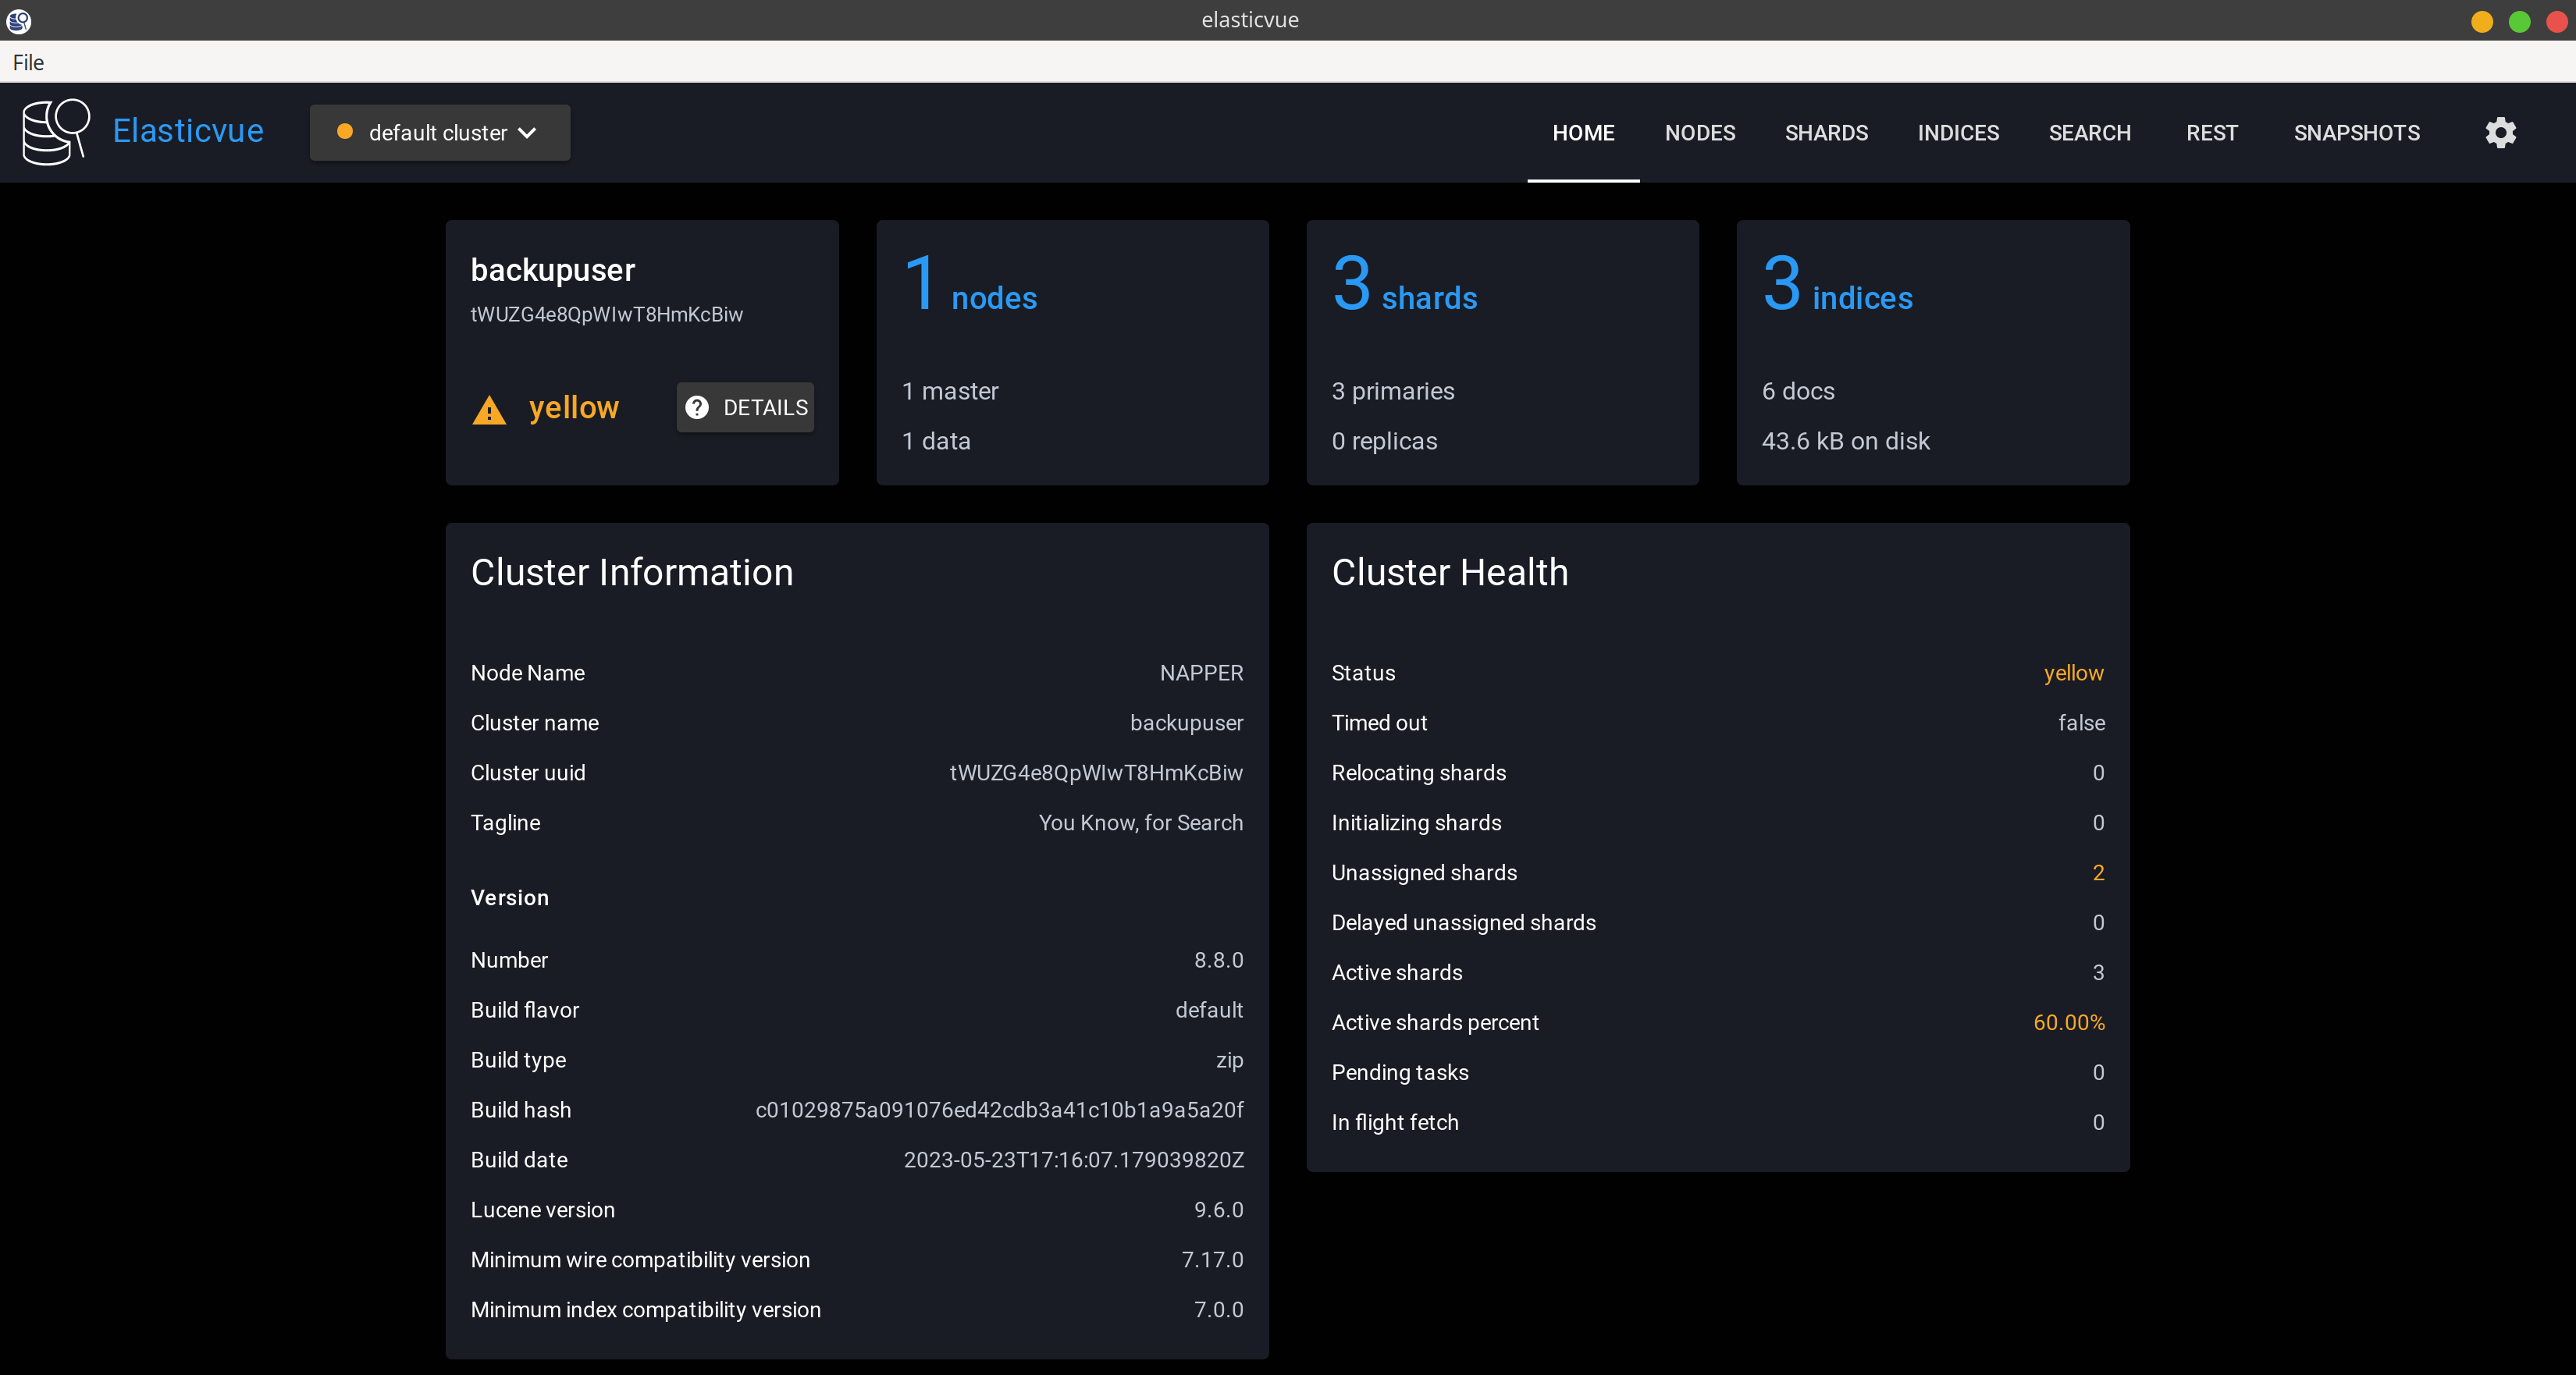Click the yellow status dot on cluster selector

click(345, 131)
